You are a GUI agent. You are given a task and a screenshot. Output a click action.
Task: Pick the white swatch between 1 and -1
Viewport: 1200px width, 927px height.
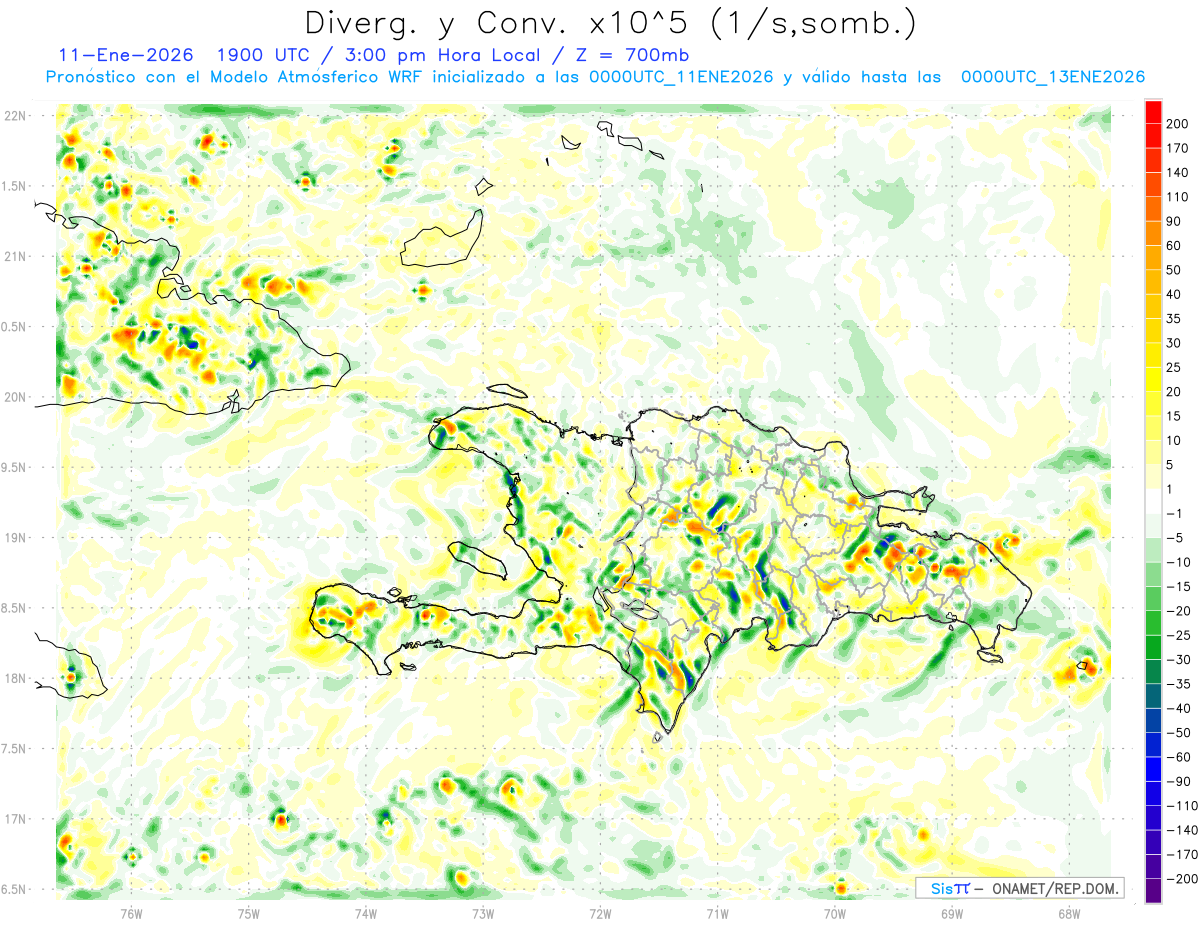click(x=1153, y=501)
